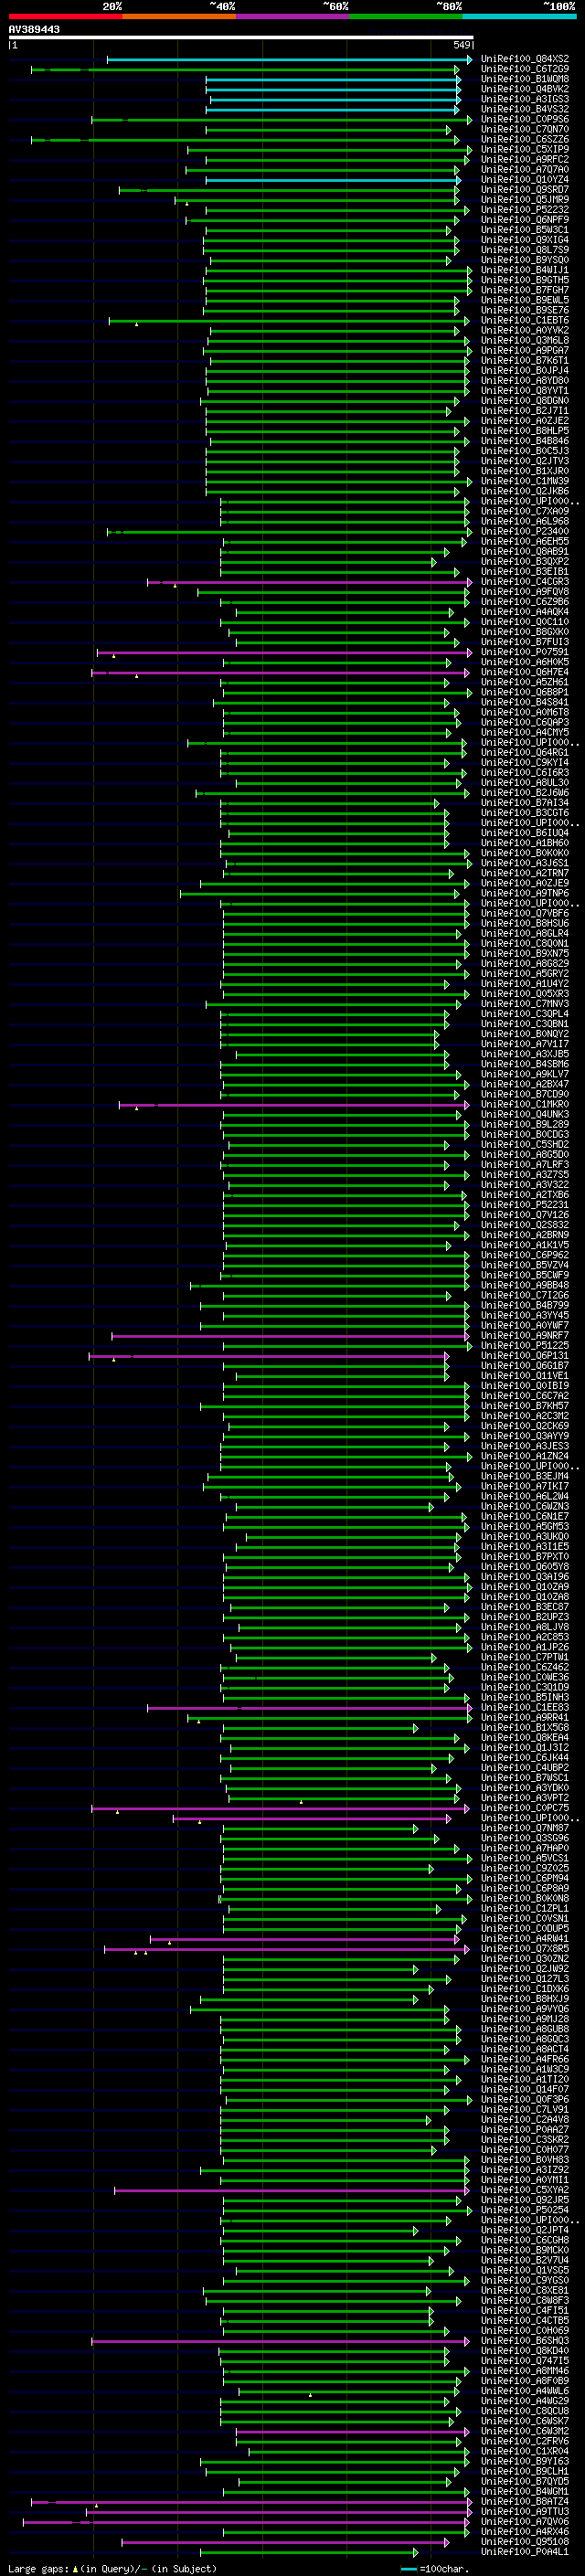Click the green ~80% identity legend segment
The height and width of the screenshot is (2576, 585).
pyautogui.click(x=405, y=16)
